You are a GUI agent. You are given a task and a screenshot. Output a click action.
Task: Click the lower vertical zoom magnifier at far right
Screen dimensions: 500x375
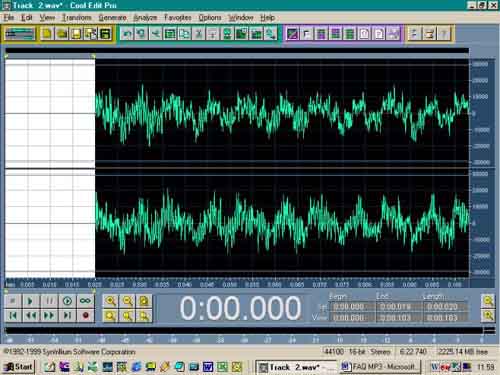pyautogui.click(x=488, y=315)
